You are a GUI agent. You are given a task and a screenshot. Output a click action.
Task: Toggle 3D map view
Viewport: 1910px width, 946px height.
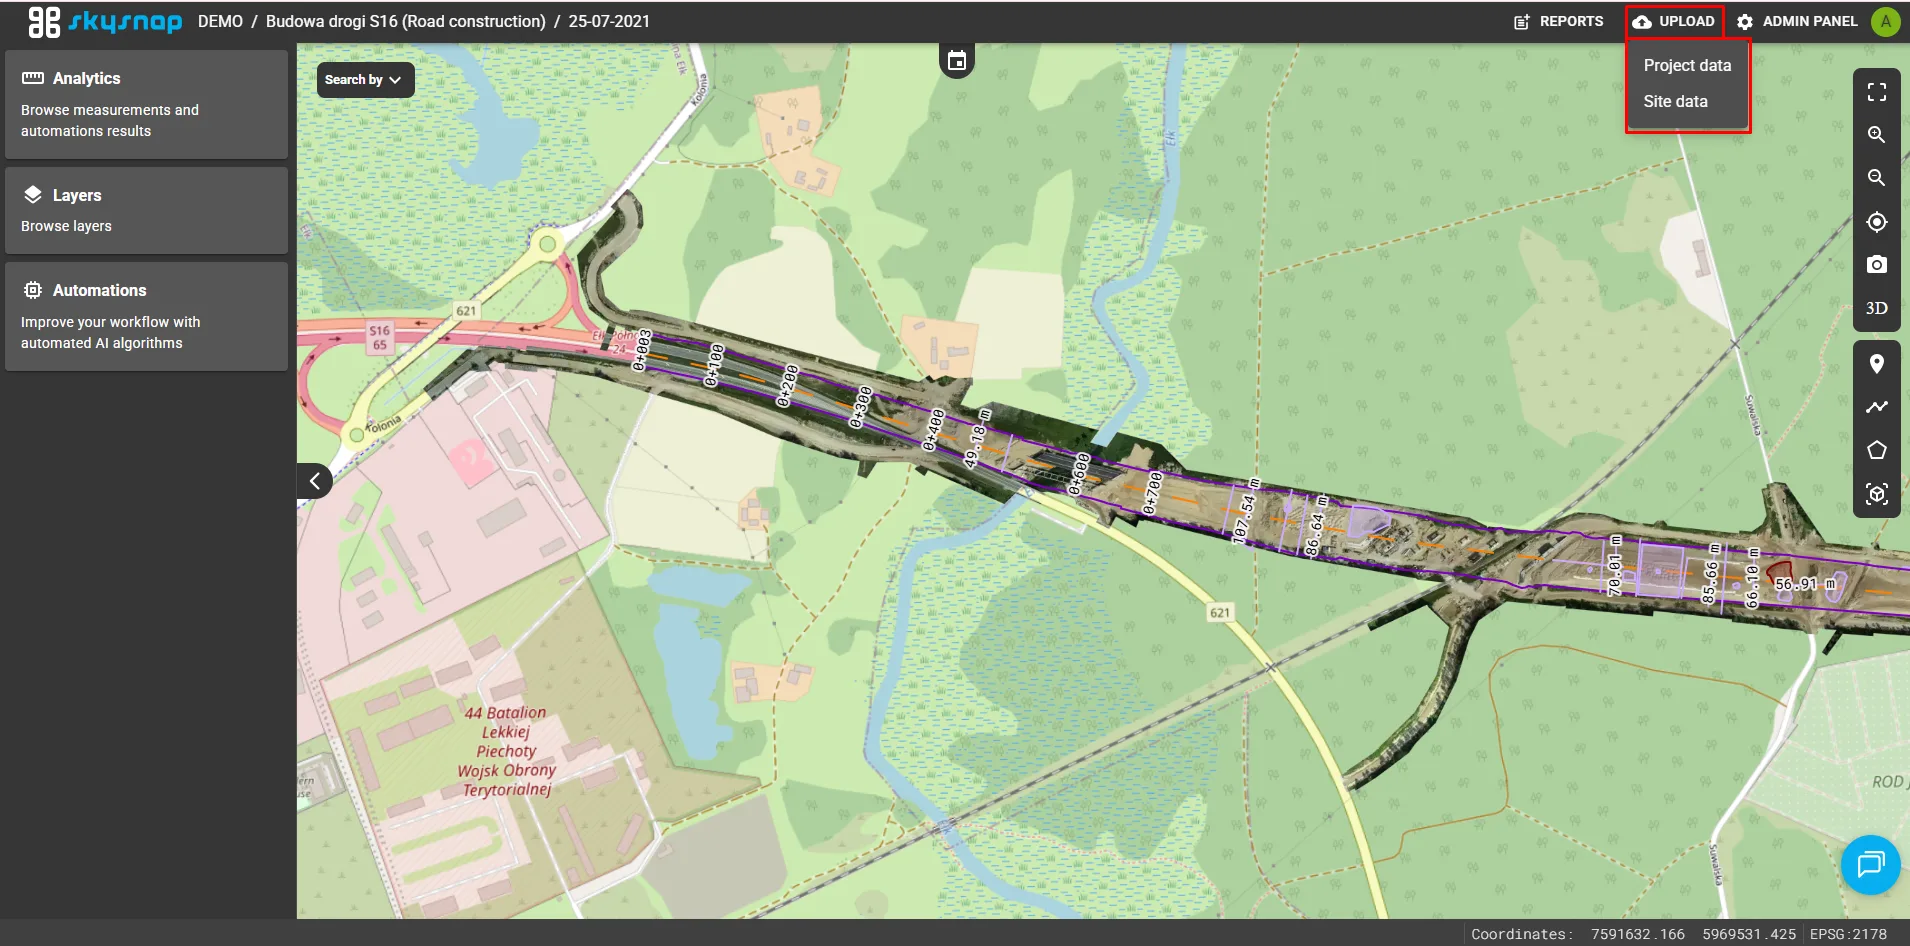pyautogui.click(x=1876, y=308)
